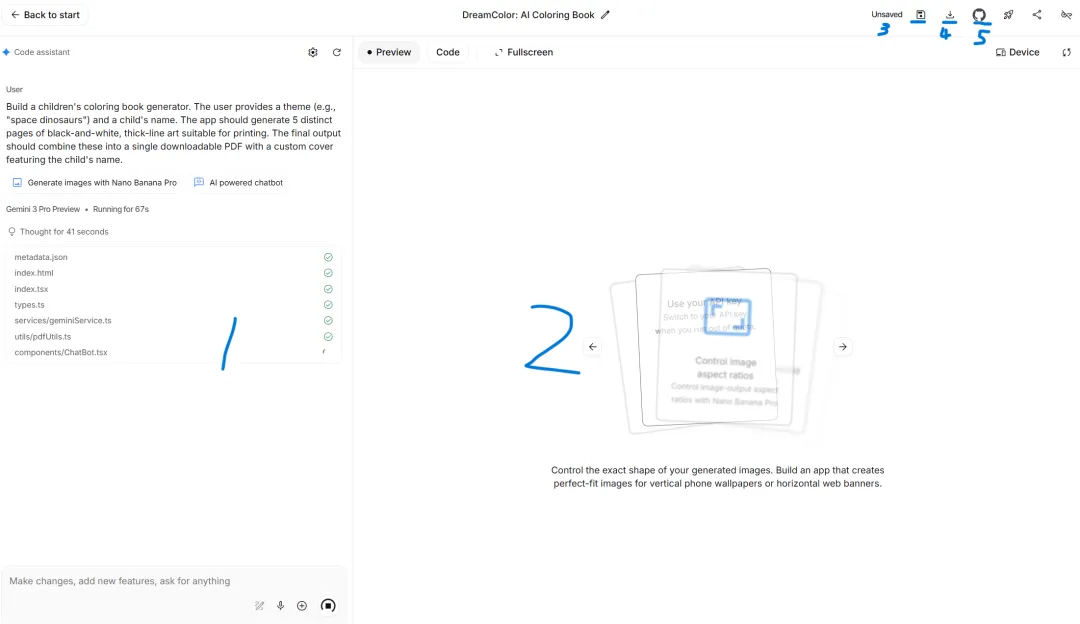The height and width of the screenshot is (624, 1080).
Task: Open Fullscreen preview mode
Action: pos(523,52)
